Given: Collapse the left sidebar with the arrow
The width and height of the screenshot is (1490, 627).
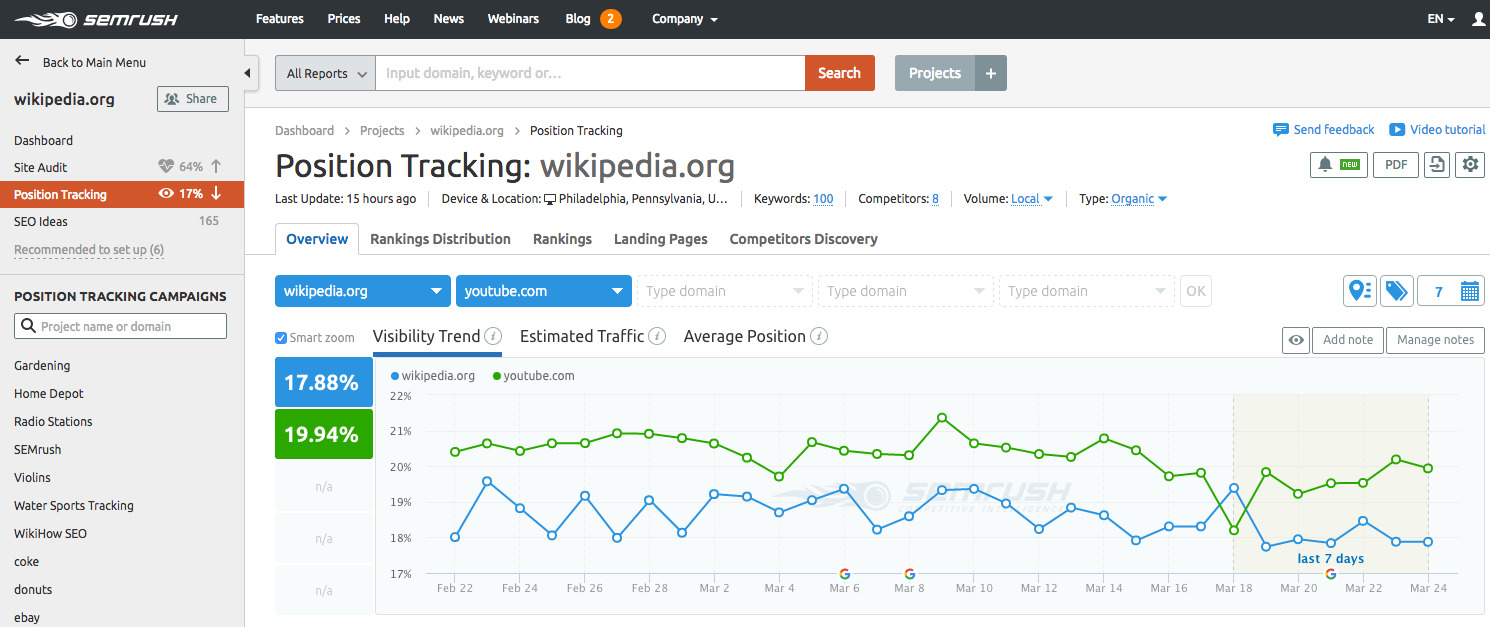Looking at the screenshot, I should point(247,72).
